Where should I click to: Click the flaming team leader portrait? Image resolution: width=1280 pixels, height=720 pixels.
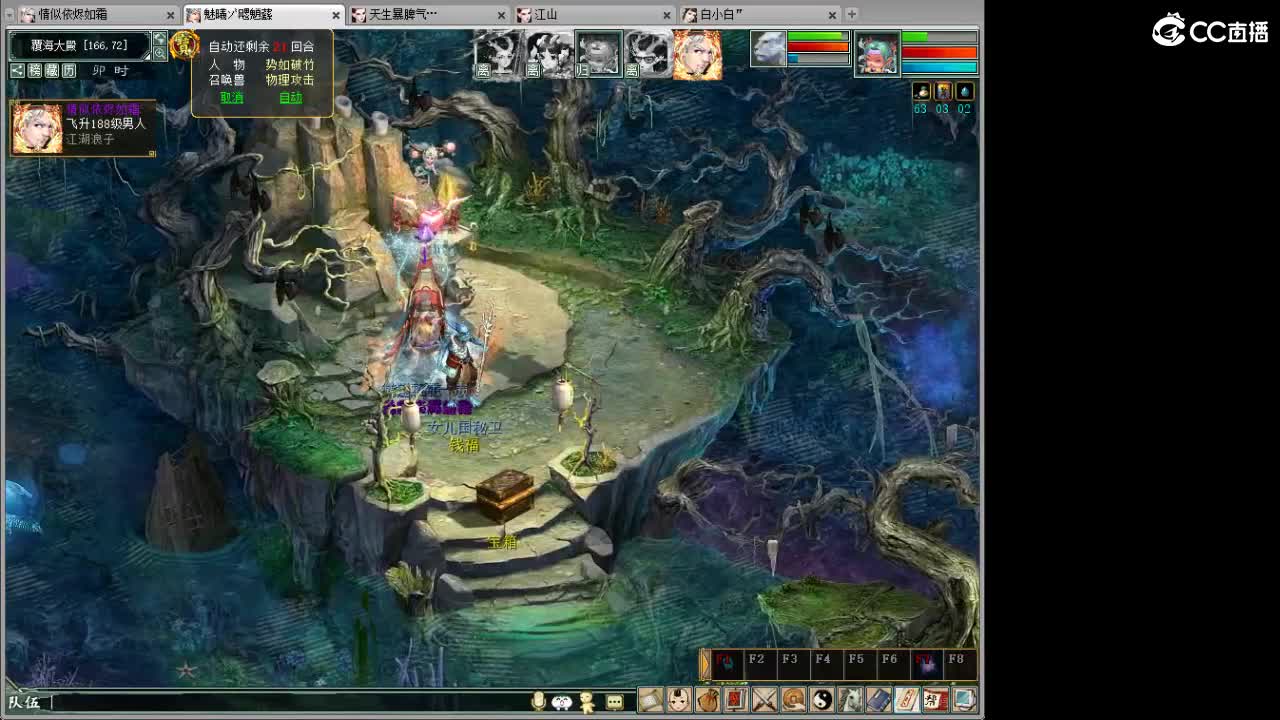698,54
